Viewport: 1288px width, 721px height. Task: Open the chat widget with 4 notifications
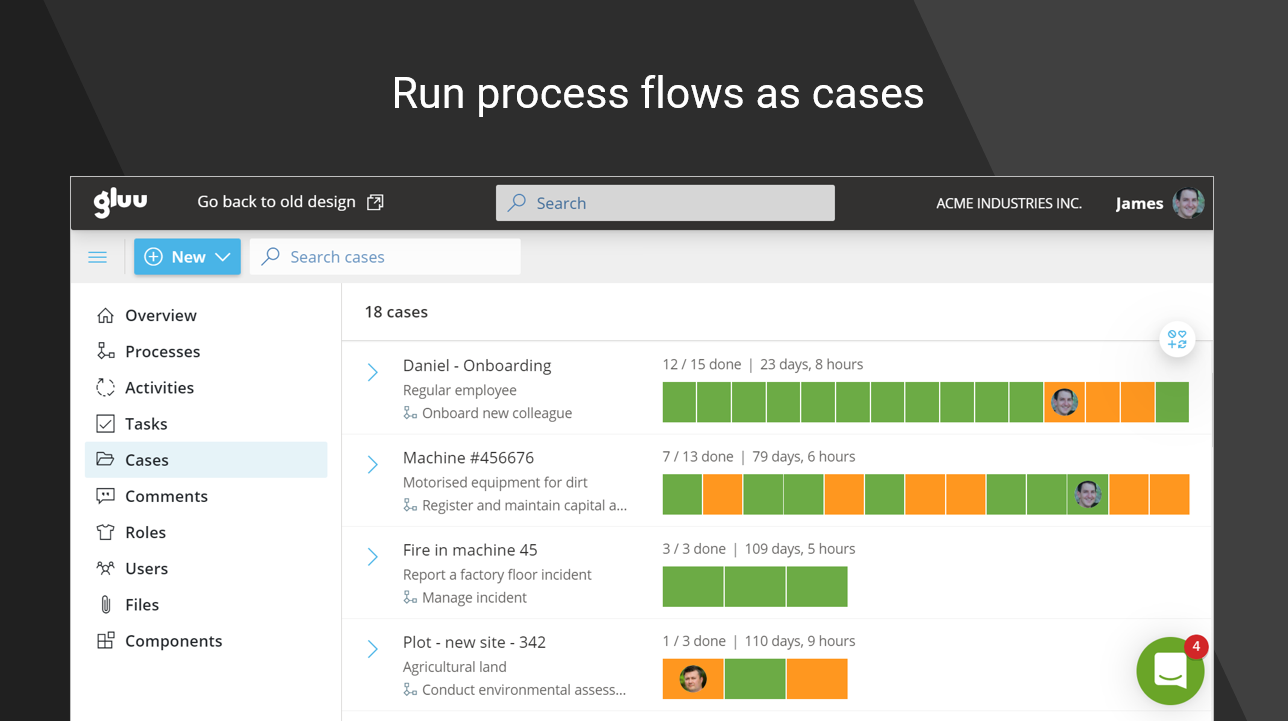pos(1170,671)
